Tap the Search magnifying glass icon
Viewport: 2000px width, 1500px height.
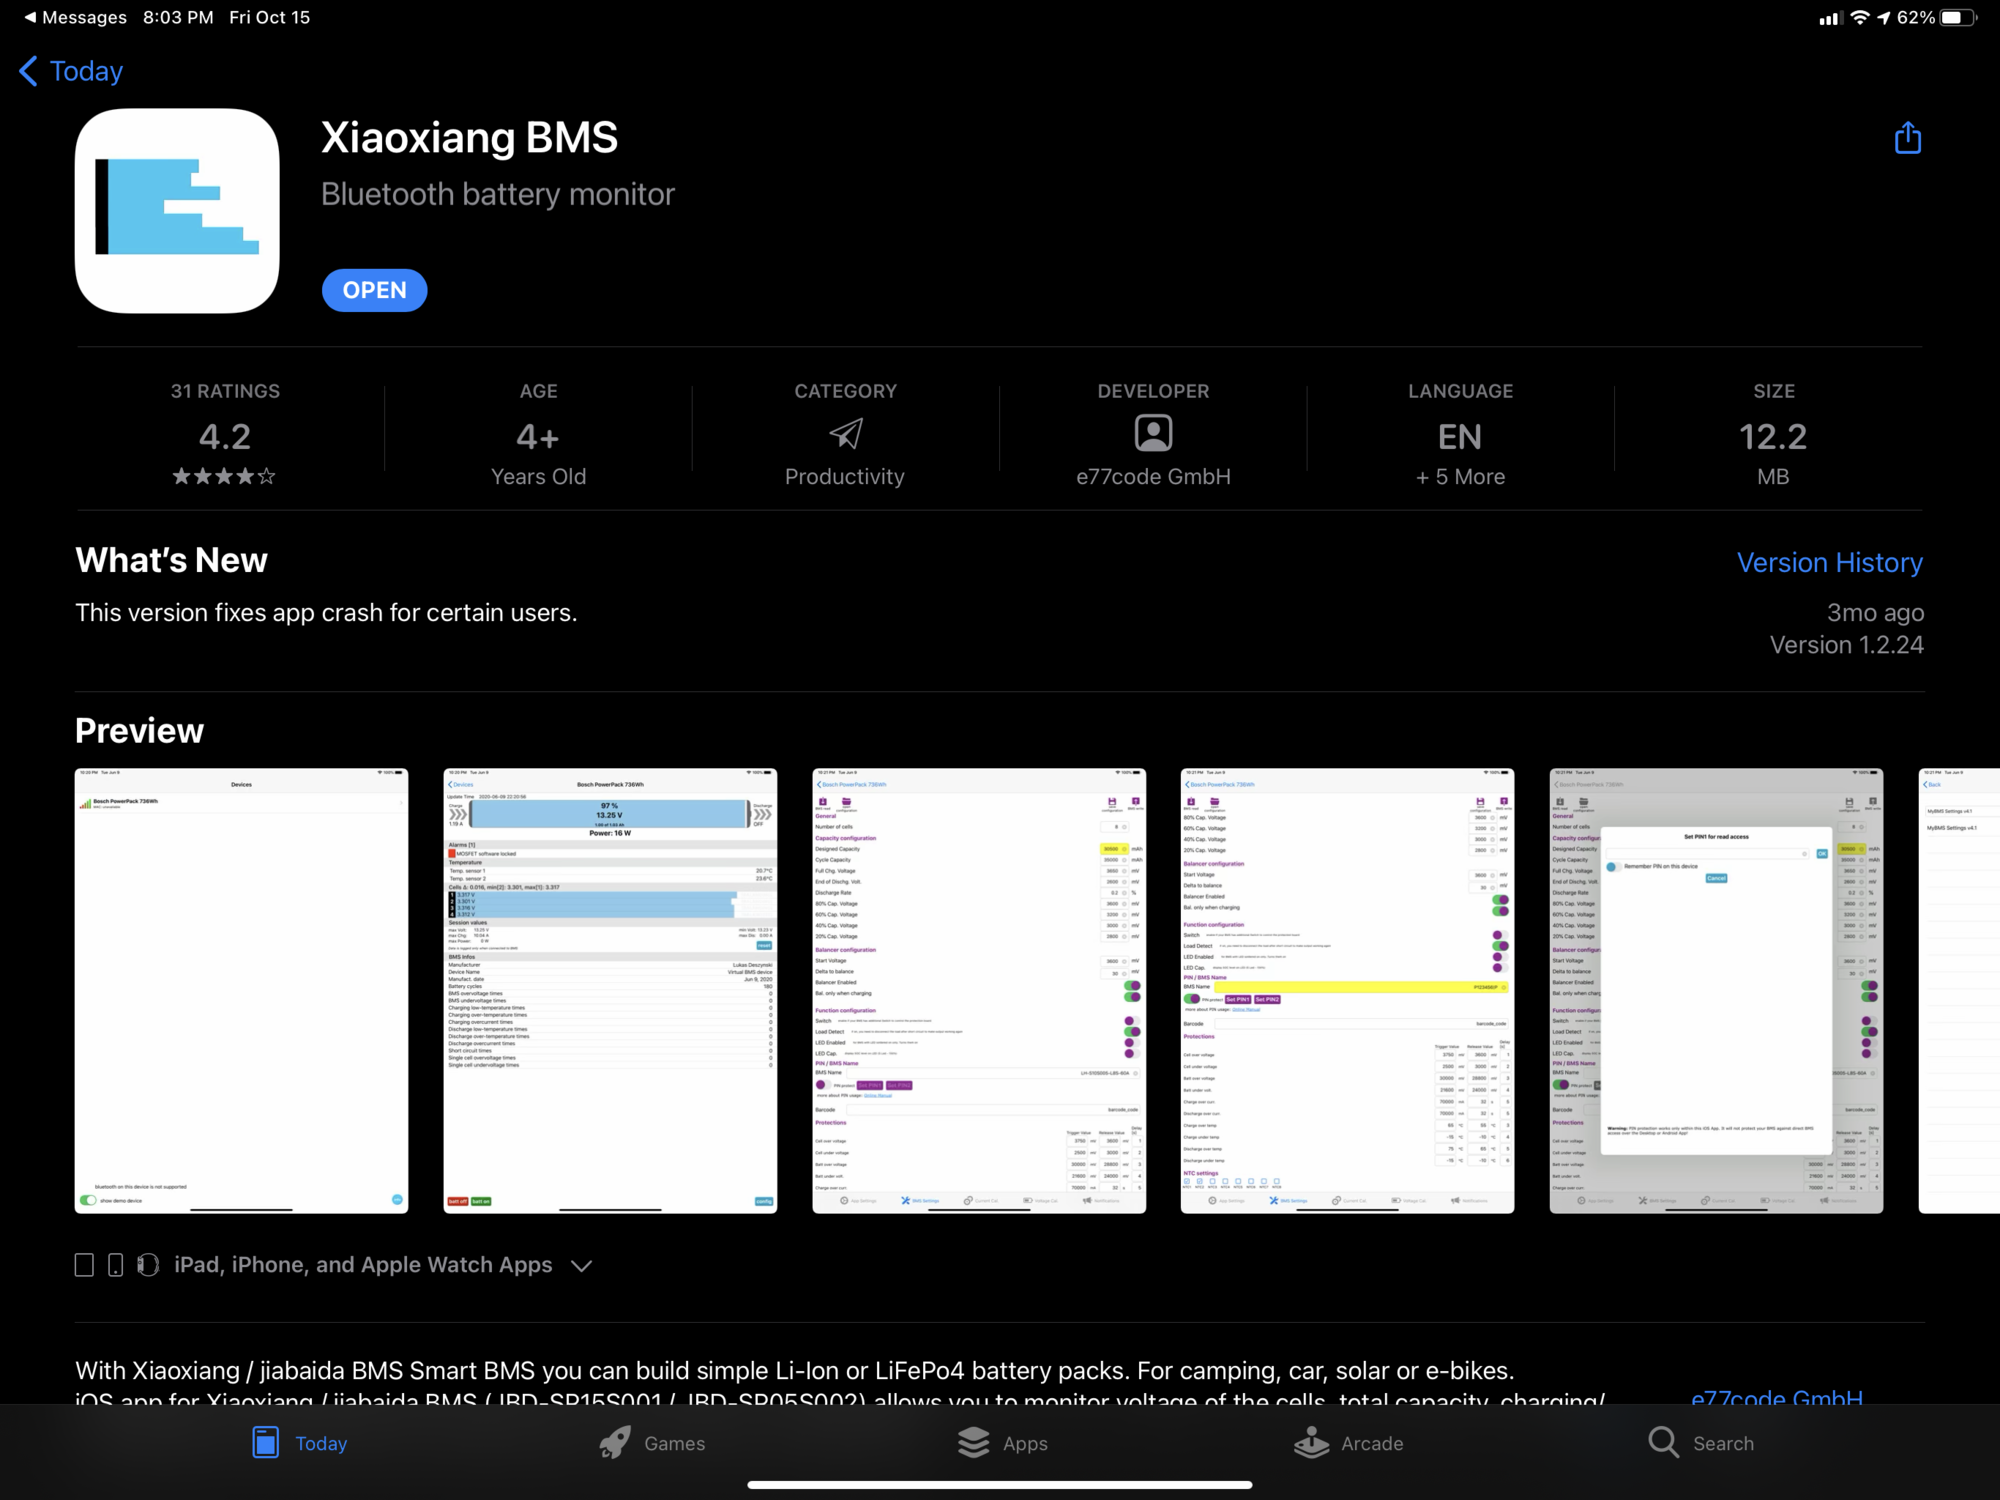point(1663,1442)
